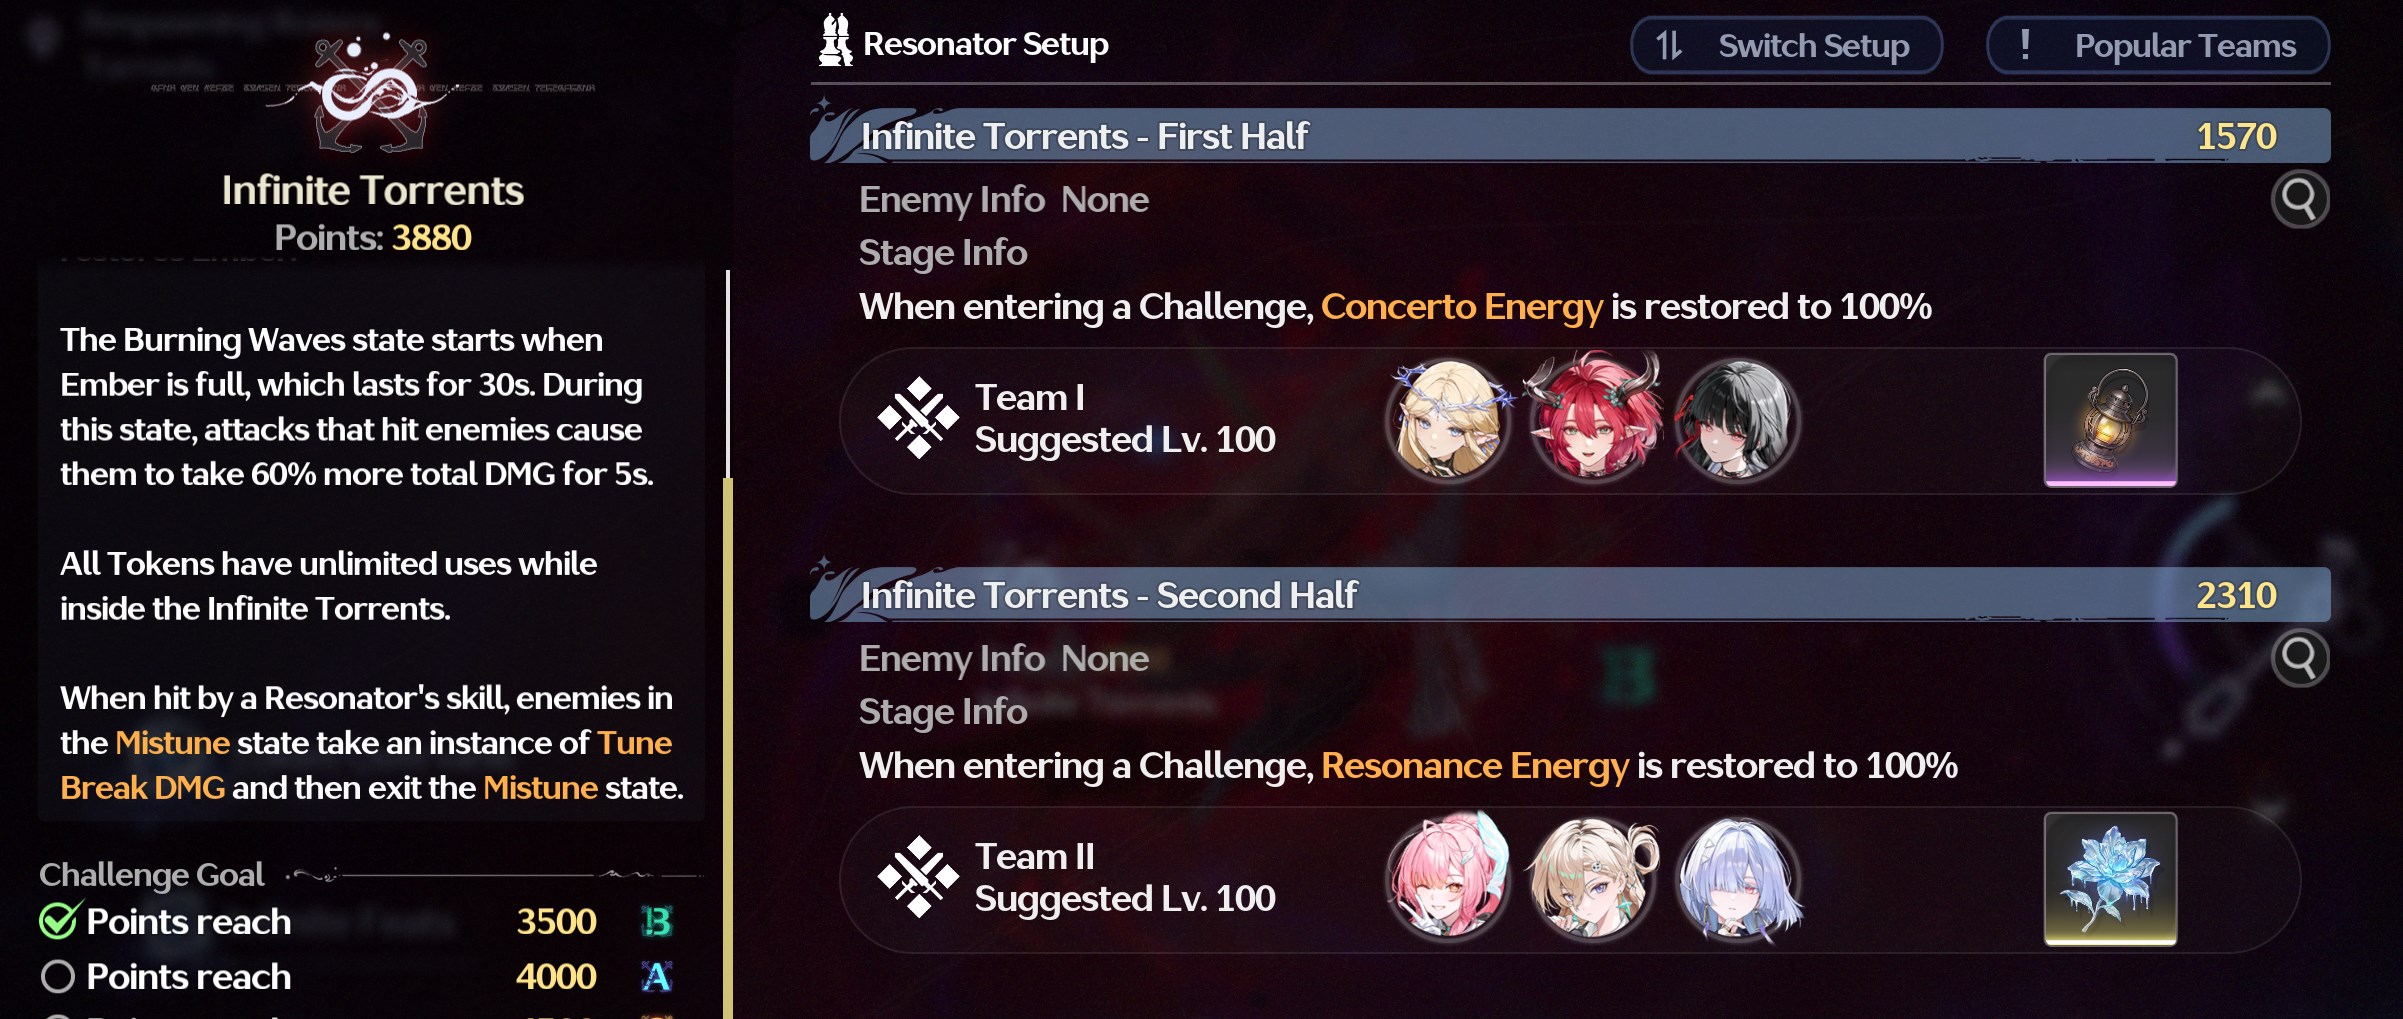Open the Popular Teams button

2158,45
